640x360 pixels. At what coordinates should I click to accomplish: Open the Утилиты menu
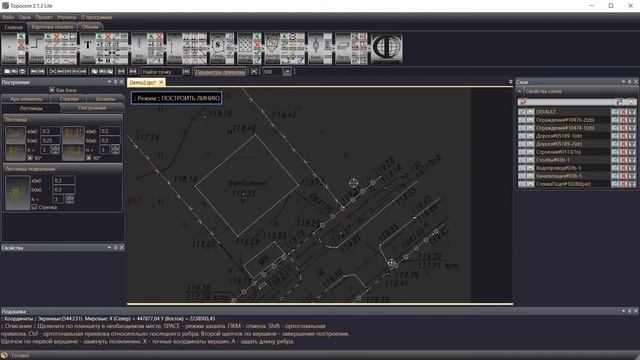coord(67,17)
